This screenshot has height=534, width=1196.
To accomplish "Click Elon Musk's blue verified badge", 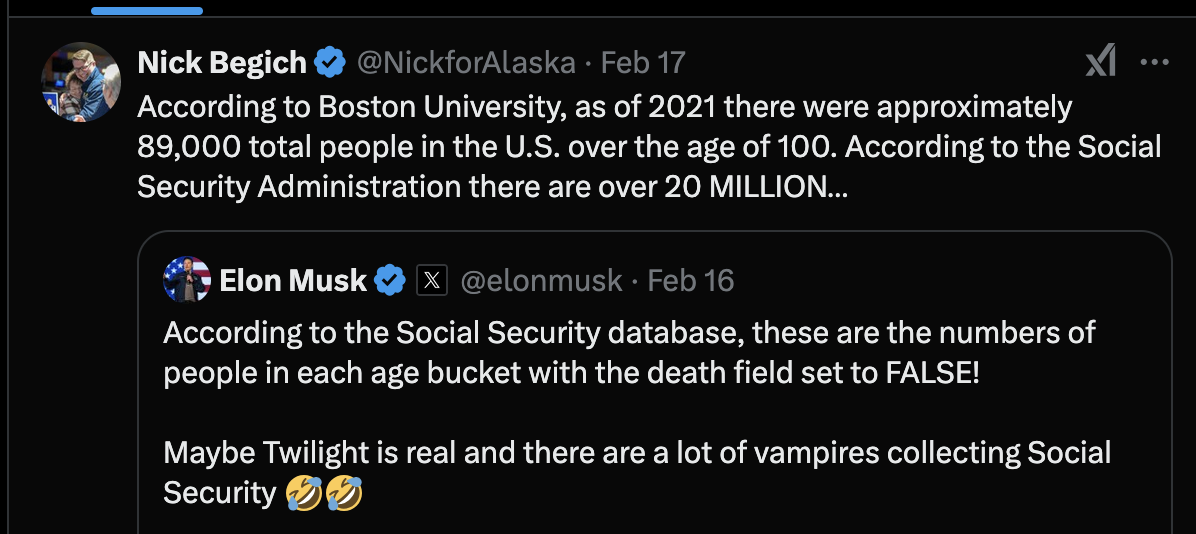I will pos(390,281).
